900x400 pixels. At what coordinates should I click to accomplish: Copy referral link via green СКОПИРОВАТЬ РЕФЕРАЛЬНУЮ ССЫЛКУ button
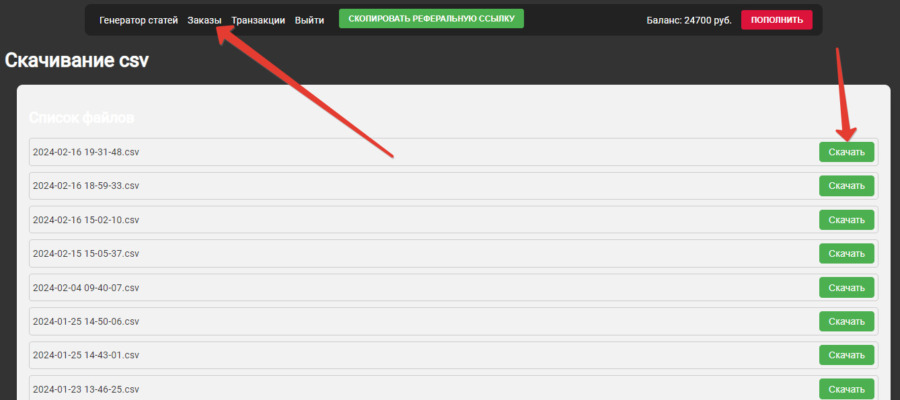431,18
